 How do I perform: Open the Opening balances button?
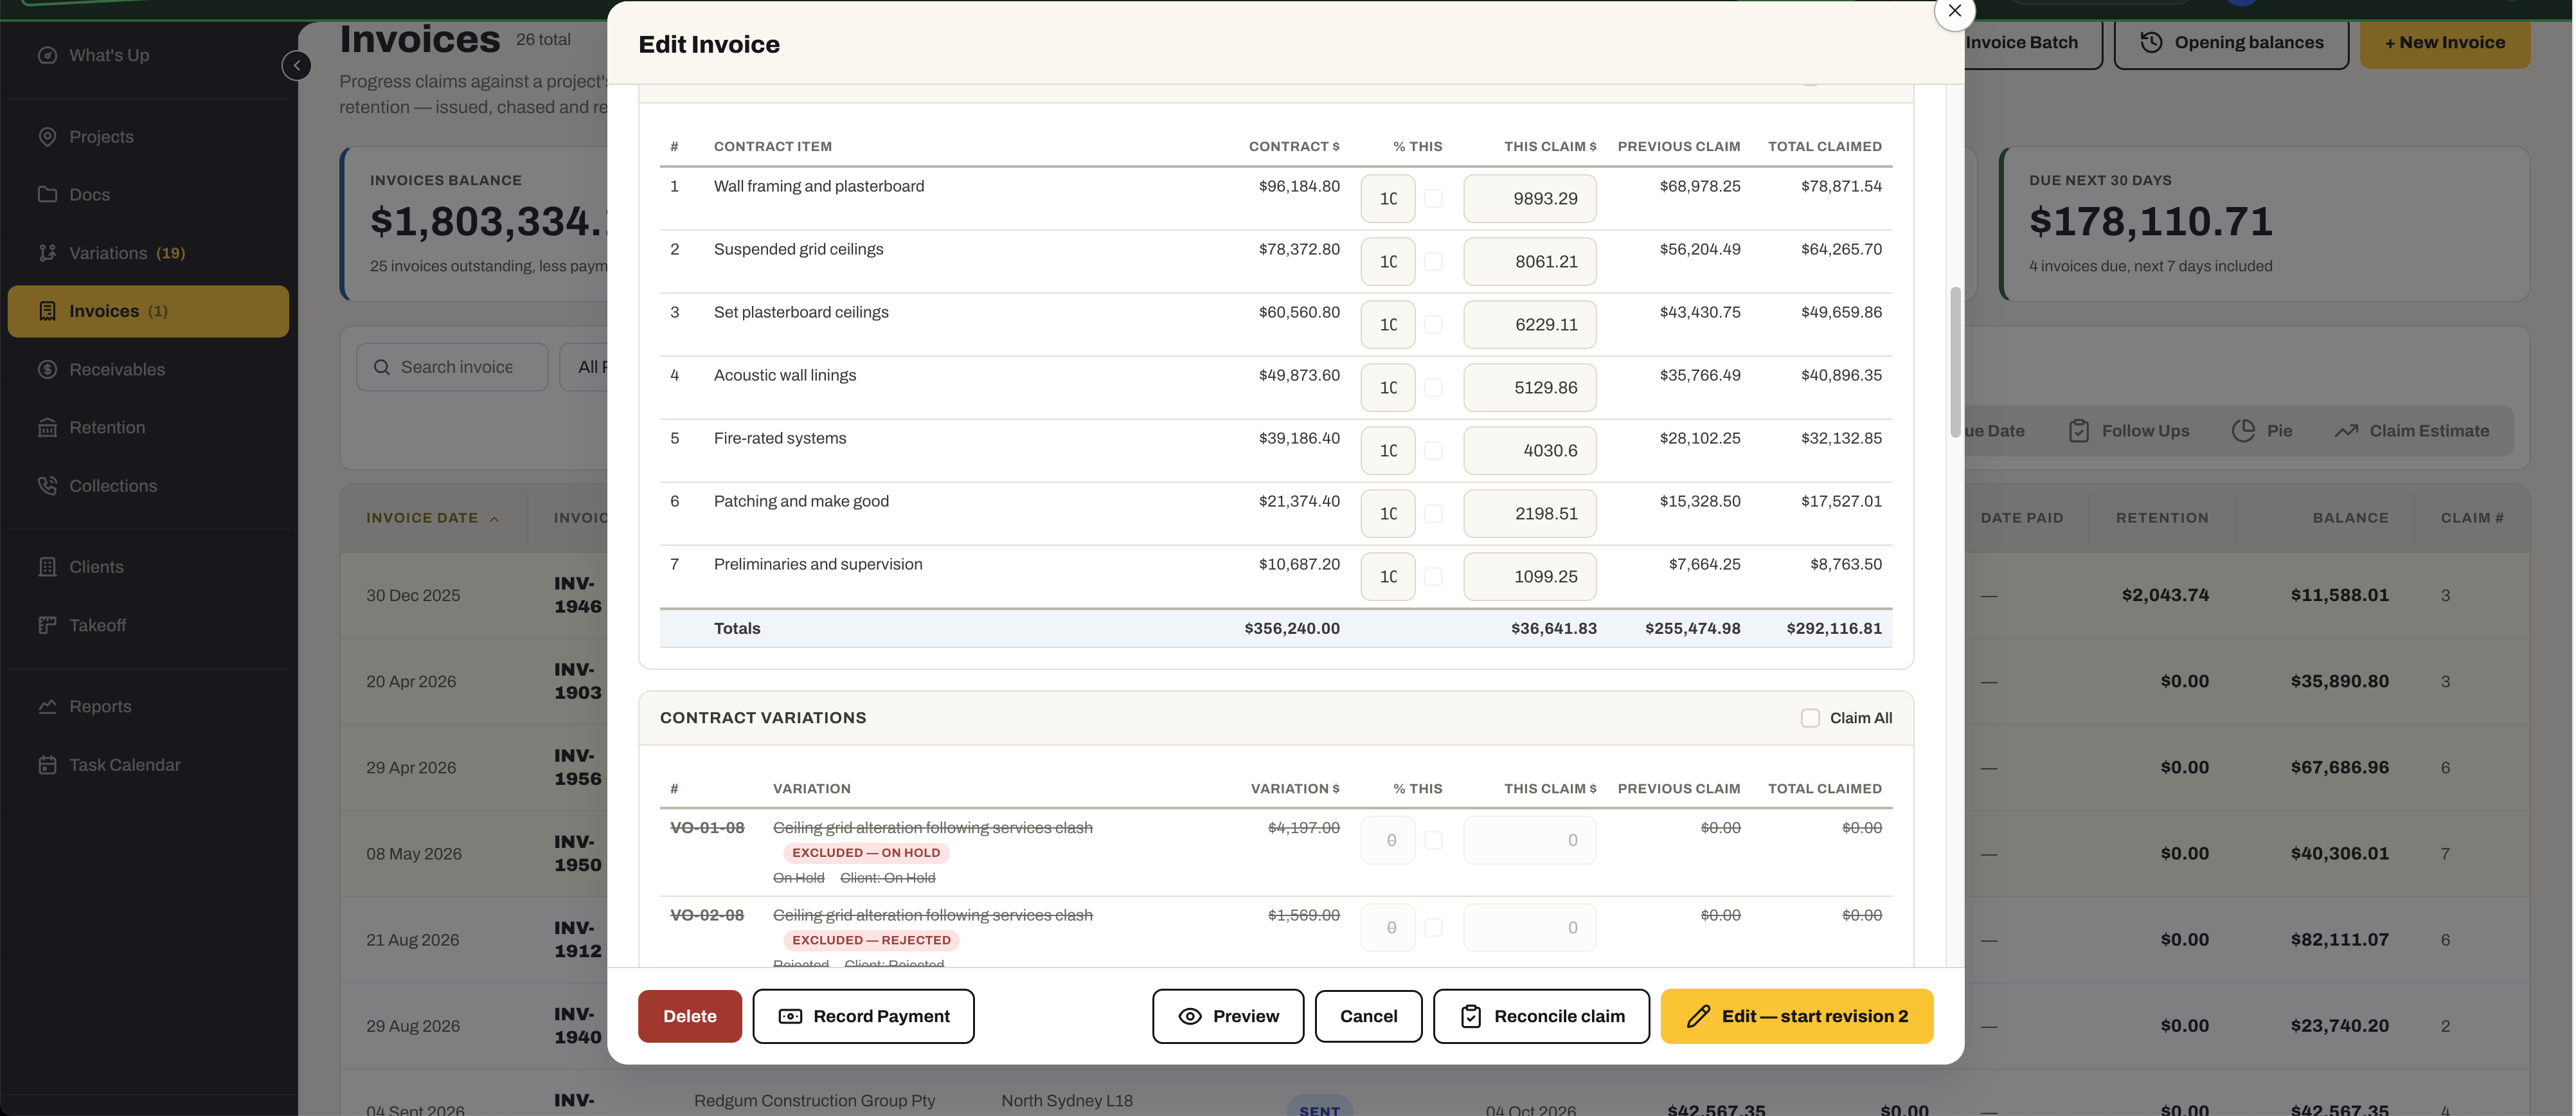pos(2231,42)
